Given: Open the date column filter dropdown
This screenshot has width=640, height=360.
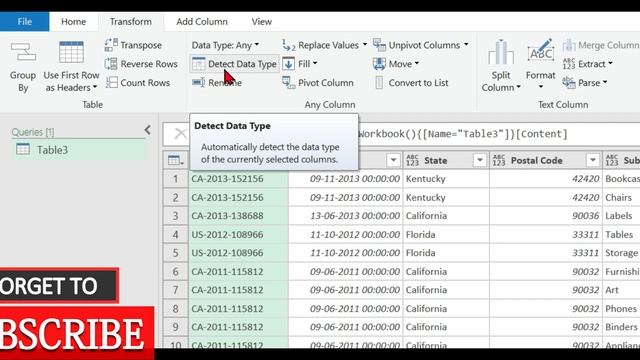Looking at the screenshot, I should [393, 160].
